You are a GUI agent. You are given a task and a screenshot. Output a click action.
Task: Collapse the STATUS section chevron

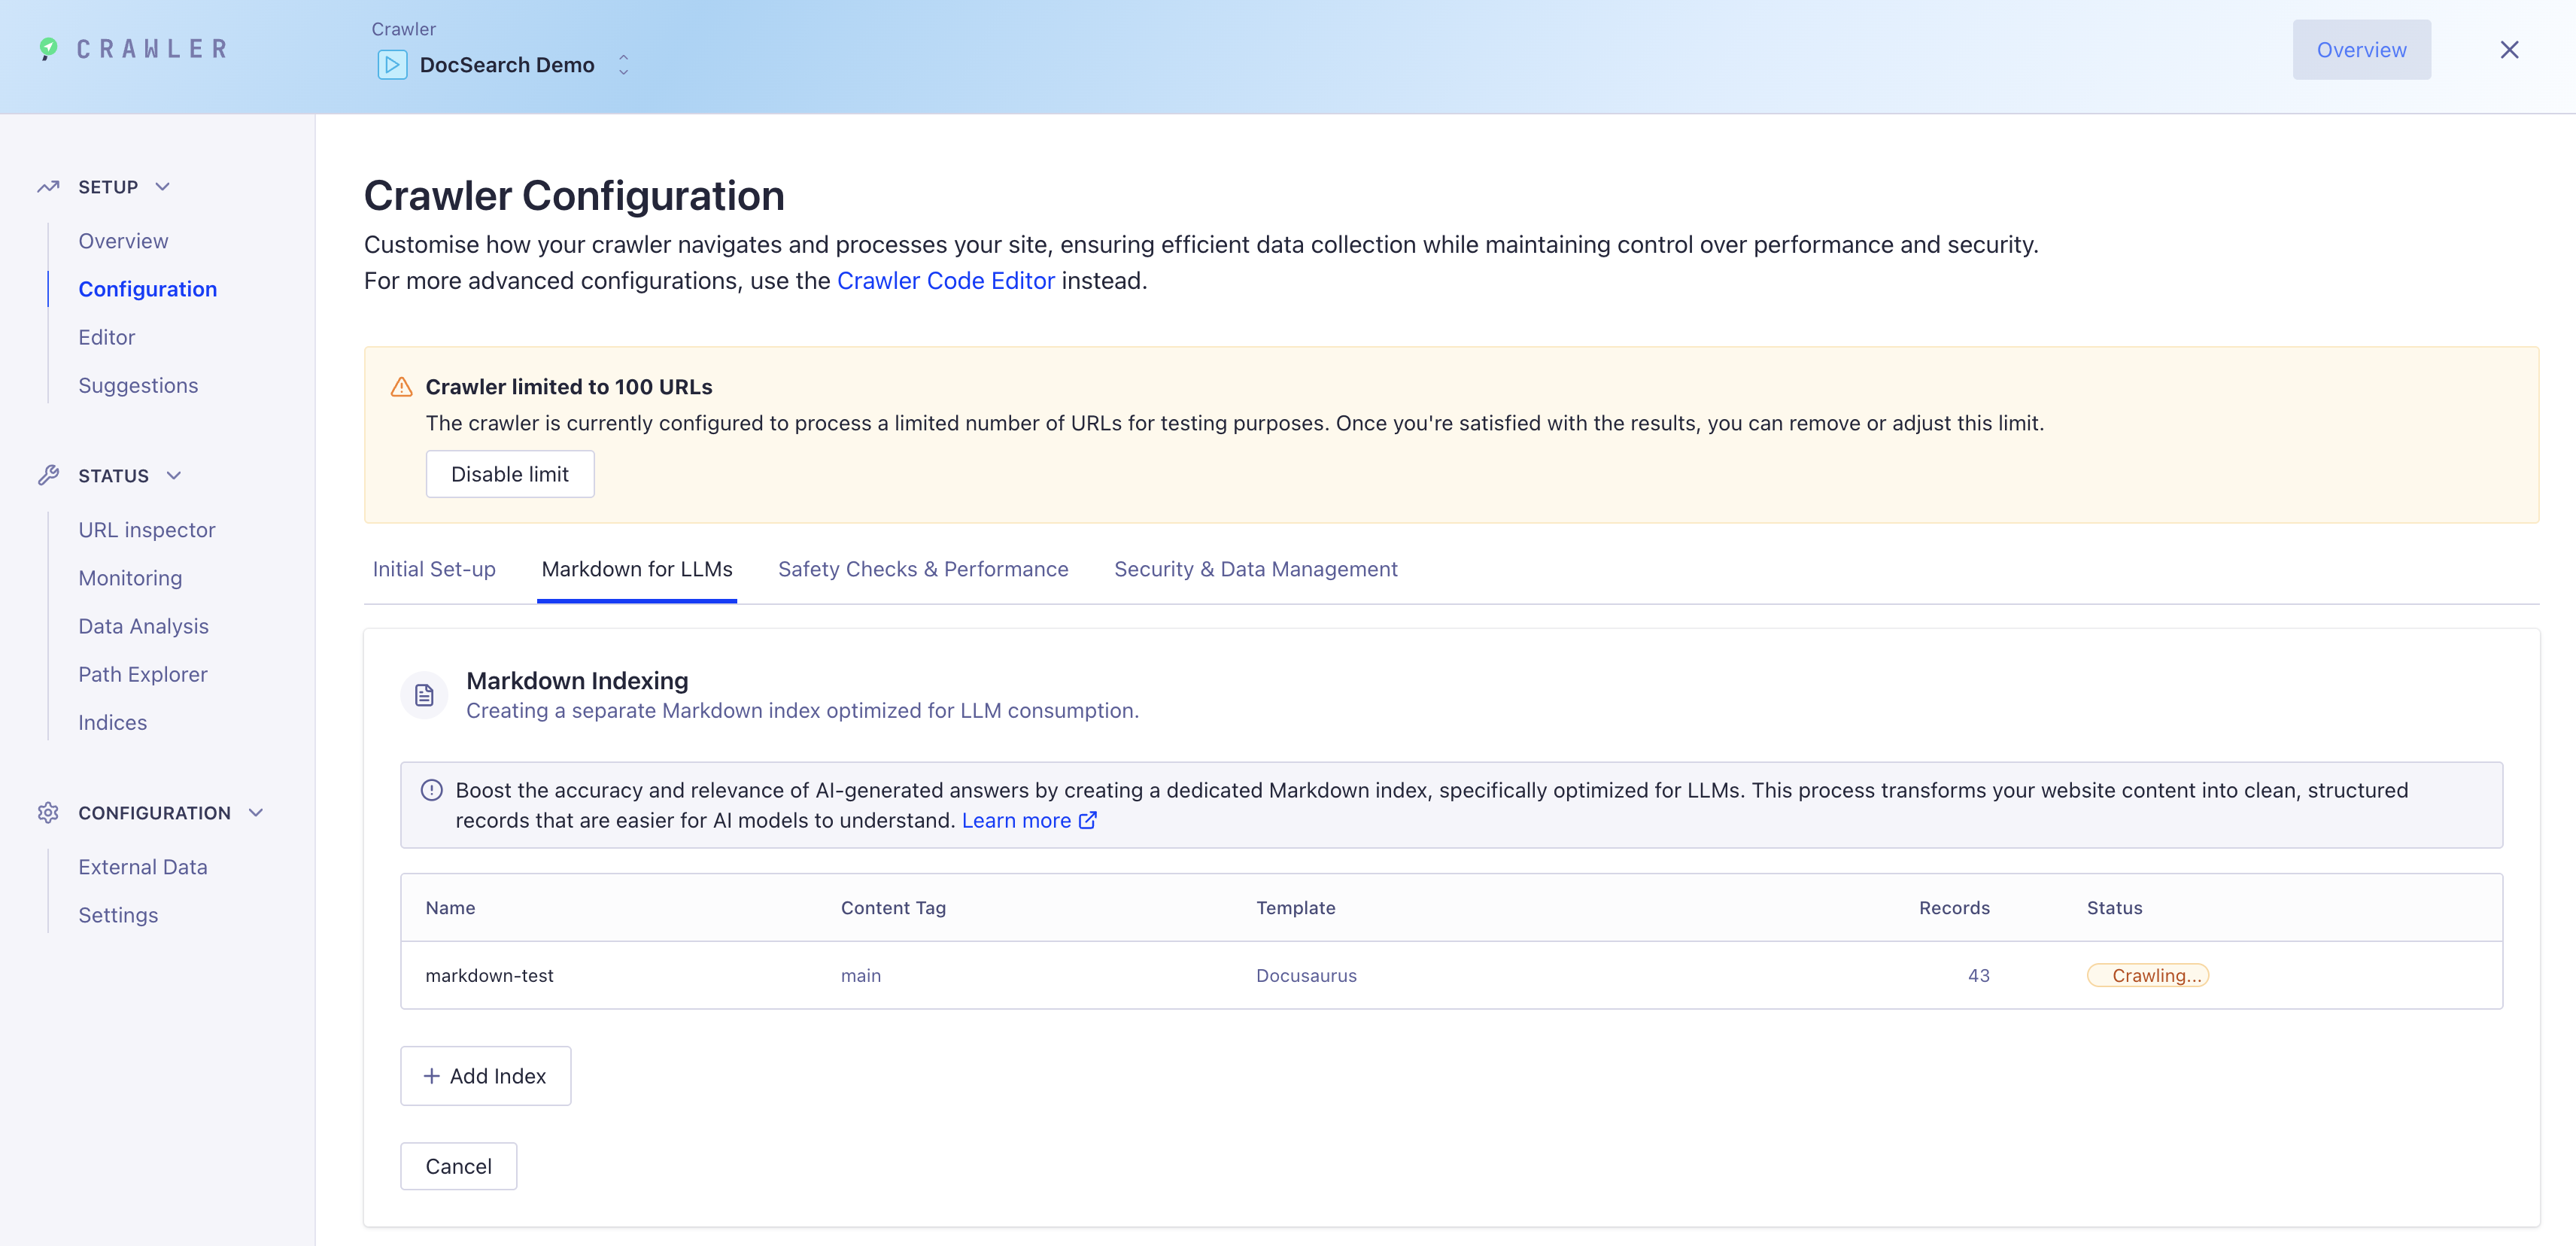174,475
